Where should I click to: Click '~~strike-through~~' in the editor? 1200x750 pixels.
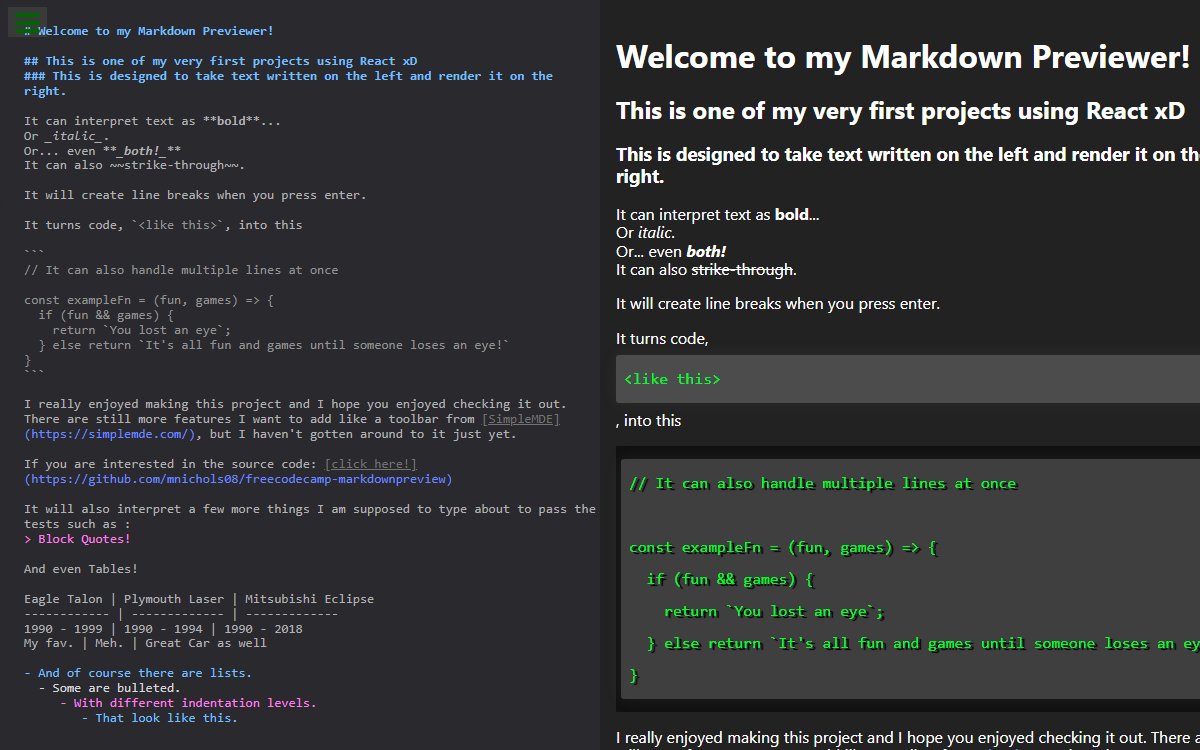coord(175,165)
